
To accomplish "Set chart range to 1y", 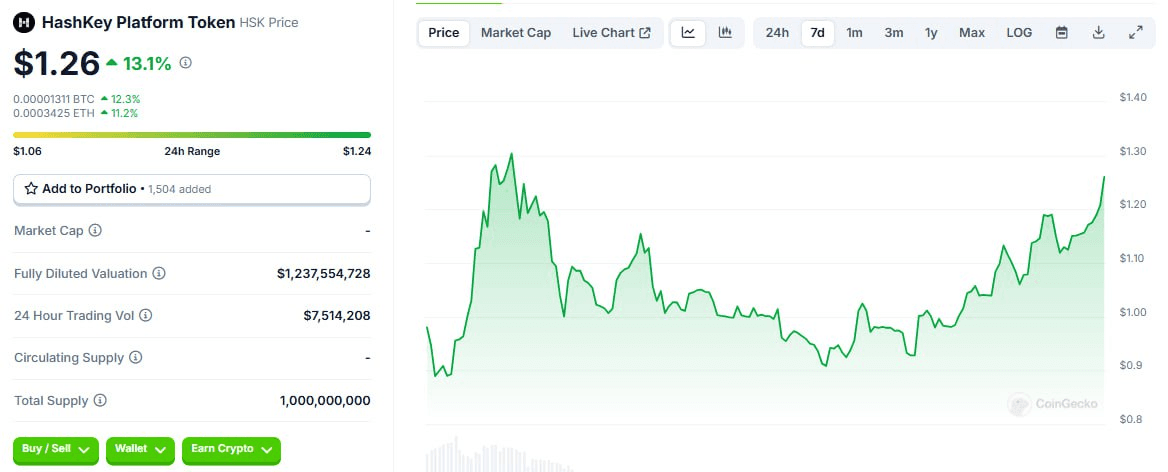I will (931, 33).
